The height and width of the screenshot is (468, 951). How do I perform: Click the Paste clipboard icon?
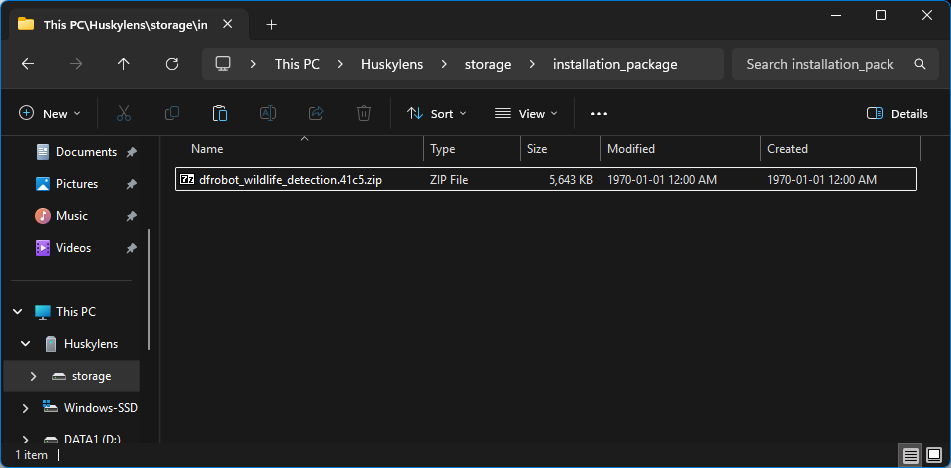[220, 114]
